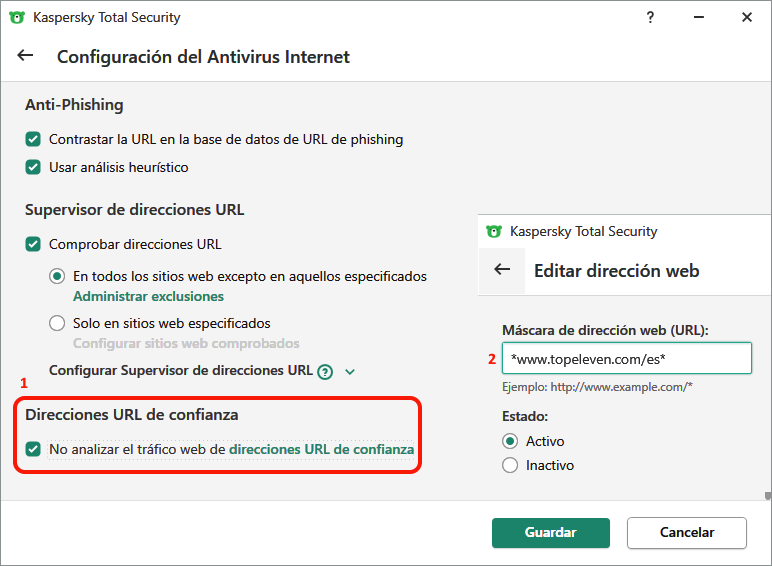The height and width of the screenshot is (566, 772).
Task: Open direcciones URL de confianza link
Action: pyautogui.click(x=321, y=450)
